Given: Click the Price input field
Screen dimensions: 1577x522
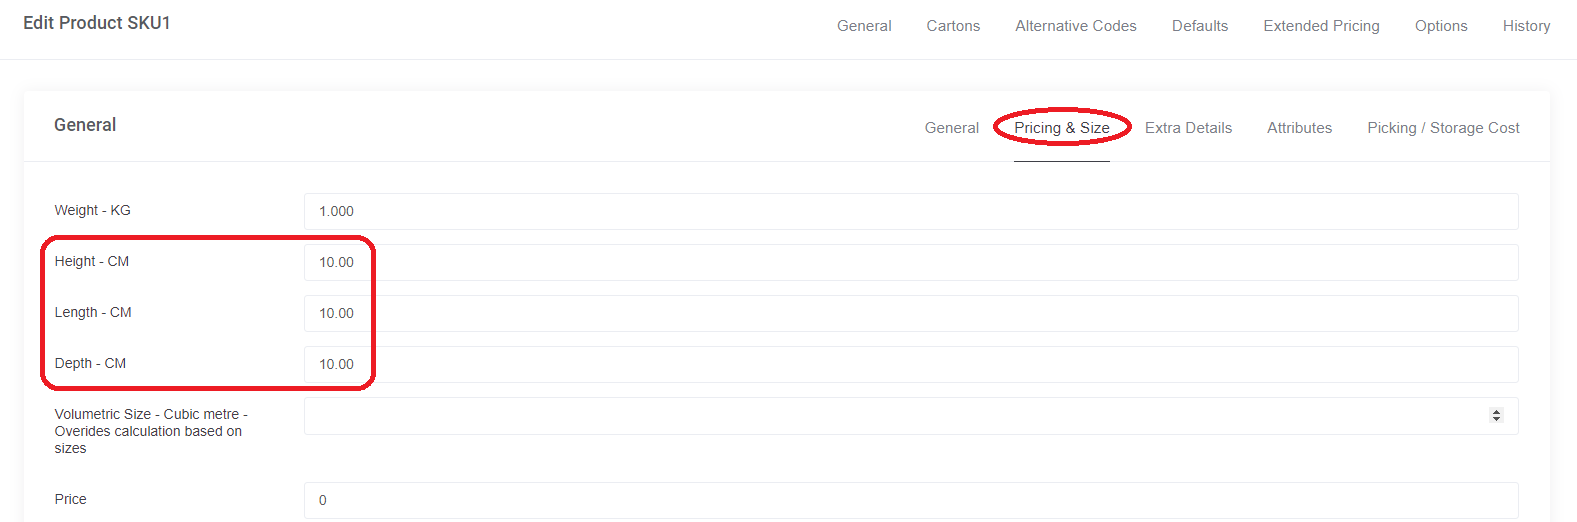Looking at the screenshot, I should coord(911,500).
